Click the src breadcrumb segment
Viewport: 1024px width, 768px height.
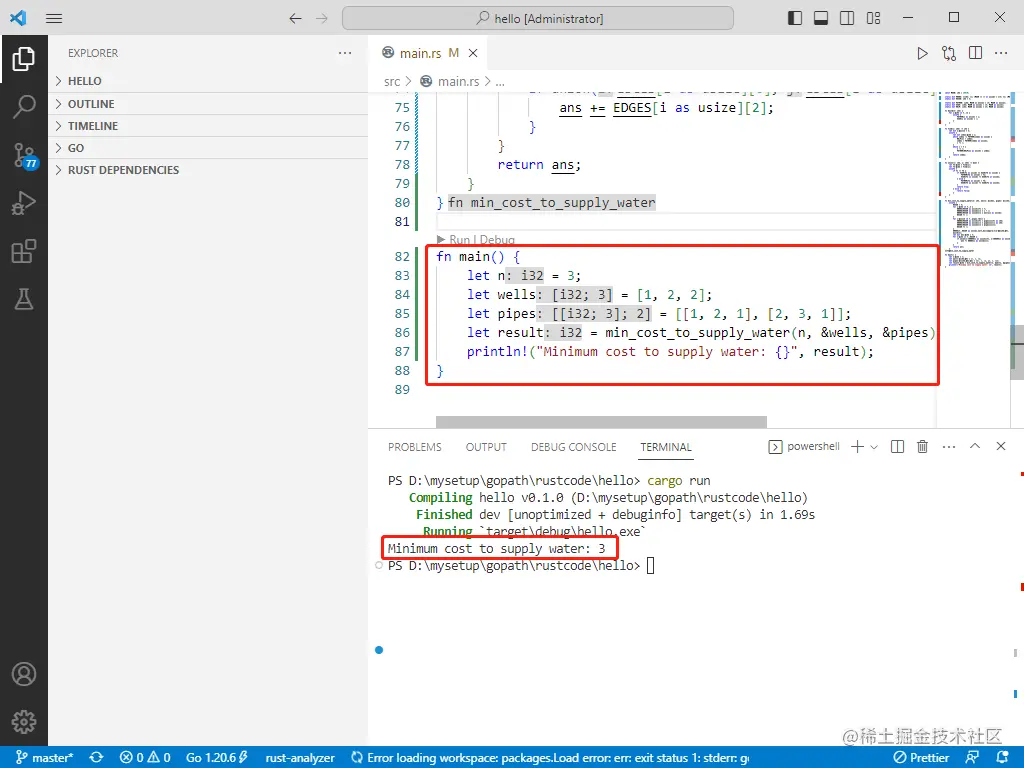coord(392,82)
